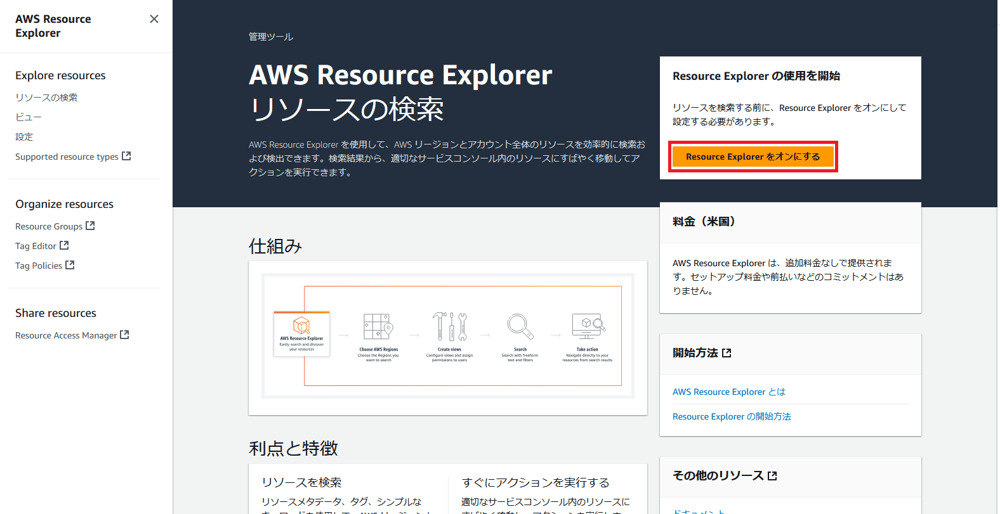This screenshot has width=1000, height=514.
Task: Open リソースの検索 in the sidebar
Action: [47, 98]
